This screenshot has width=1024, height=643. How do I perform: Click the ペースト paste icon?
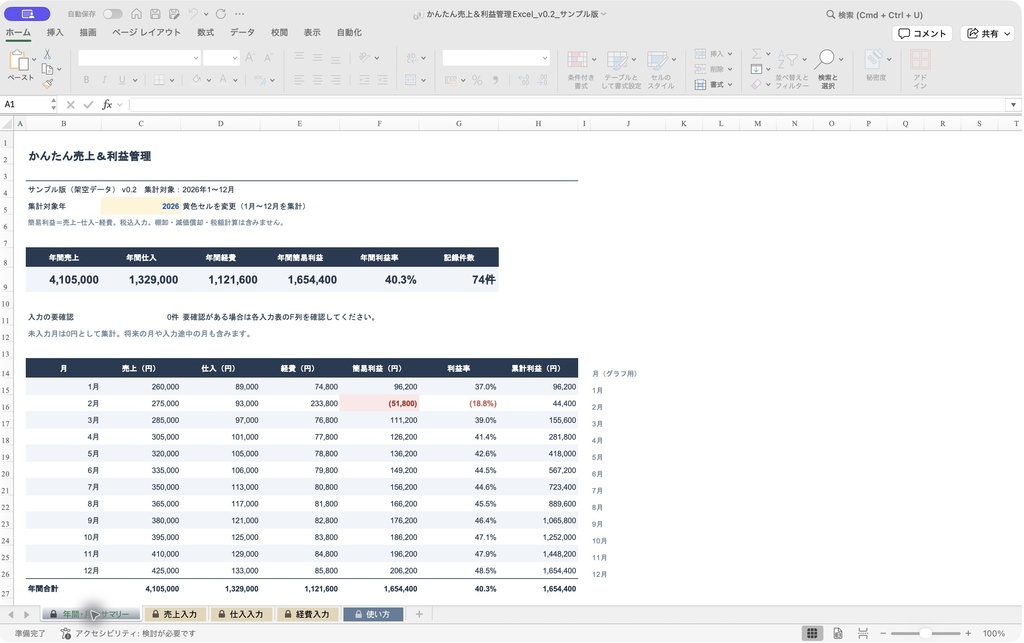(18, 61)
